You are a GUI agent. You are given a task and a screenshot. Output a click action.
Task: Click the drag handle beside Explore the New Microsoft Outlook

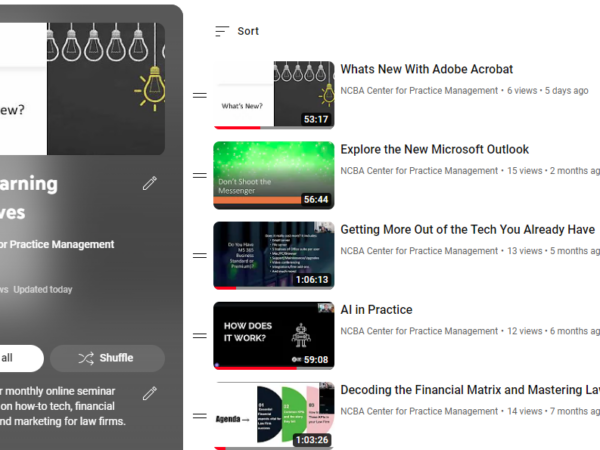199,175
